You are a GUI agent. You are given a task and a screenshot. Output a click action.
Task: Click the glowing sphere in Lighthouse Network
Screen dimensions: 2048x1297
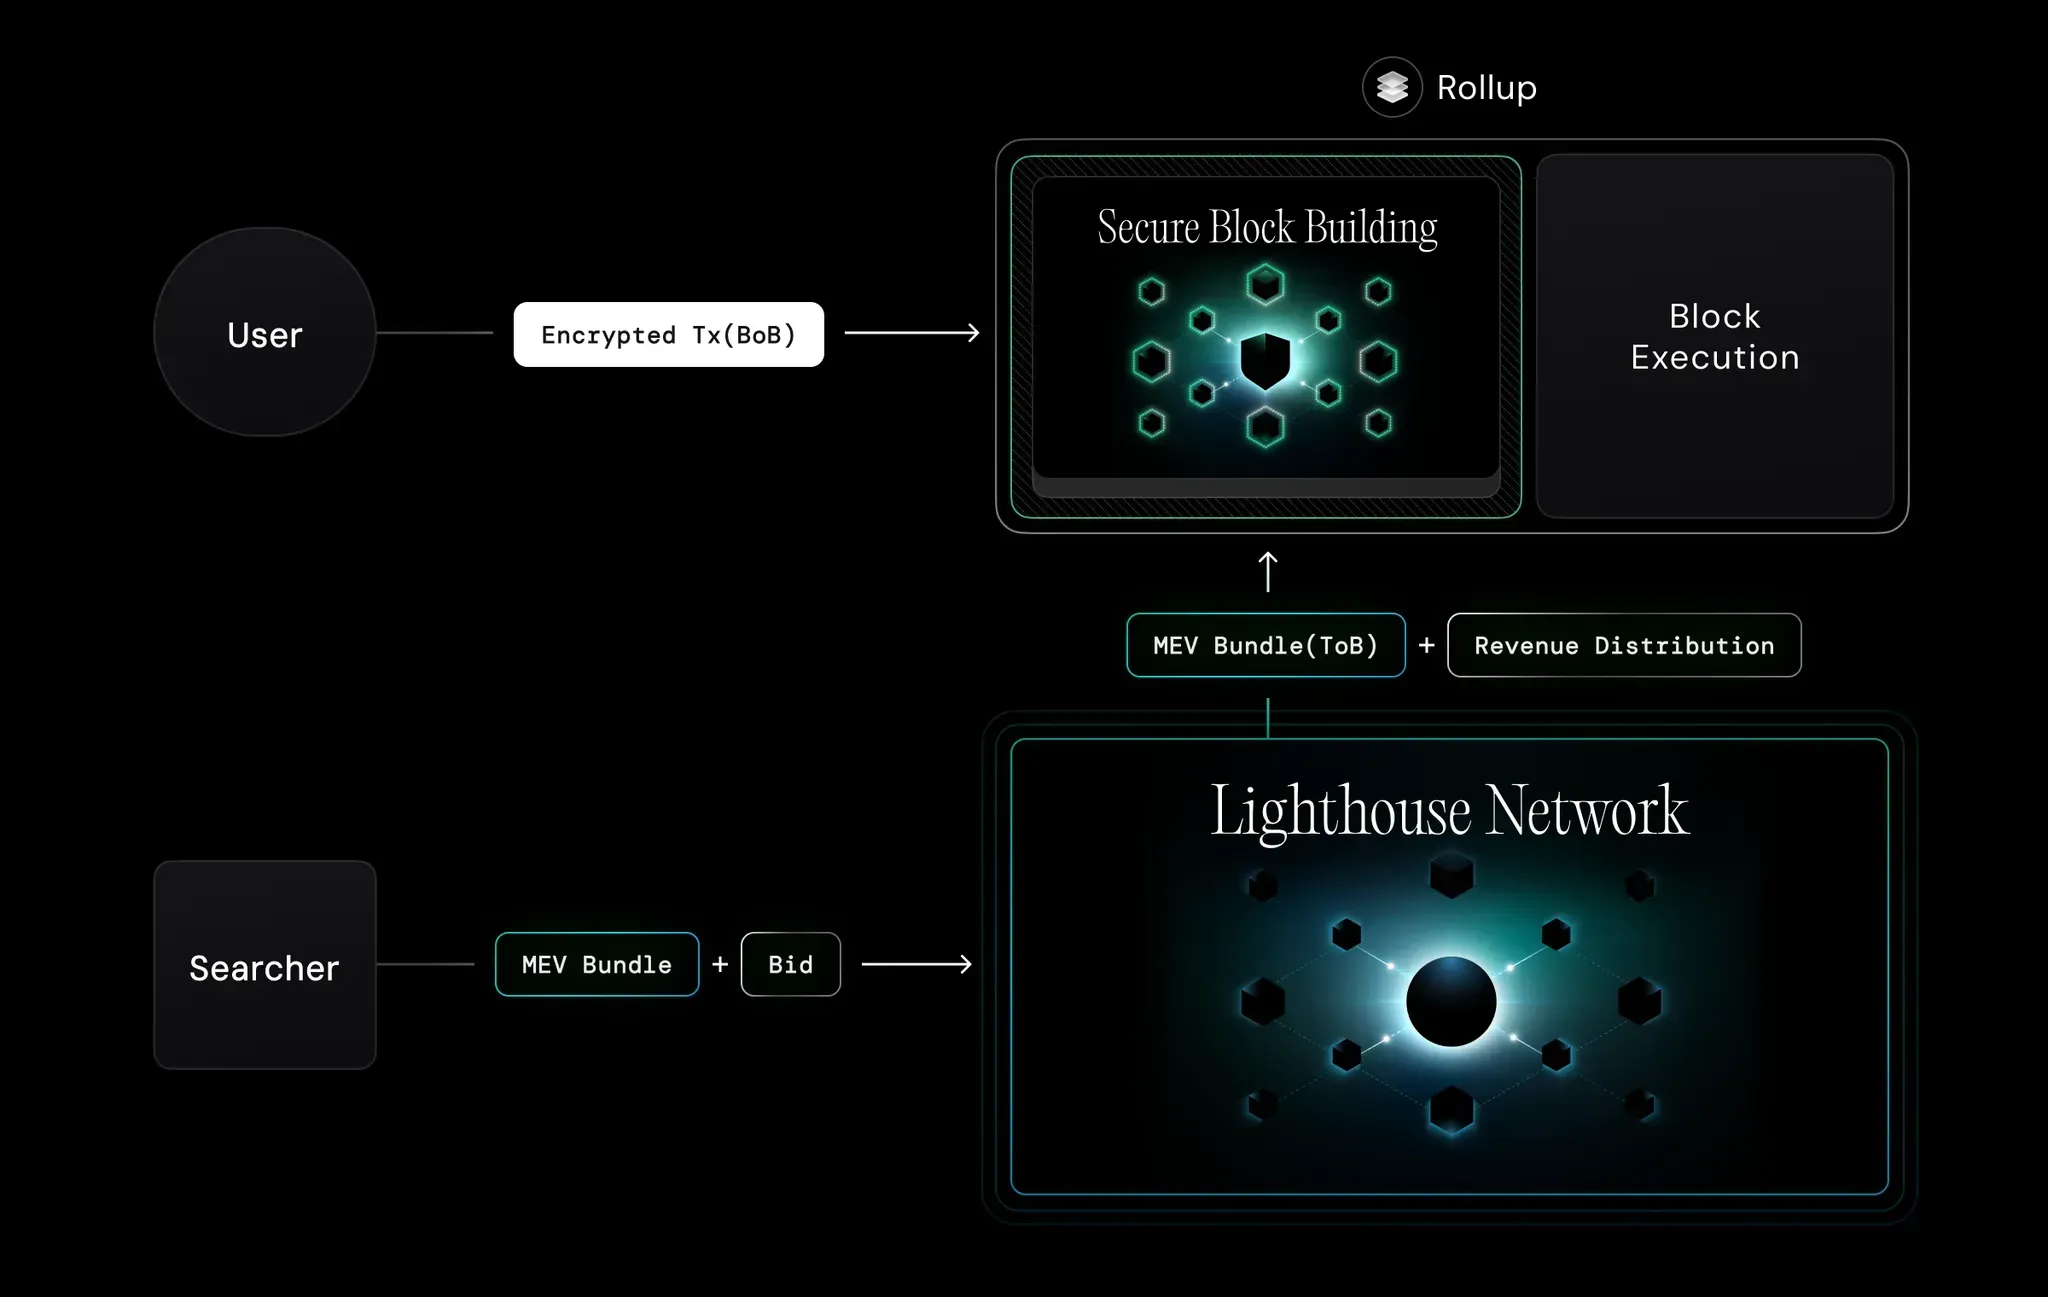point(1450,1001)
